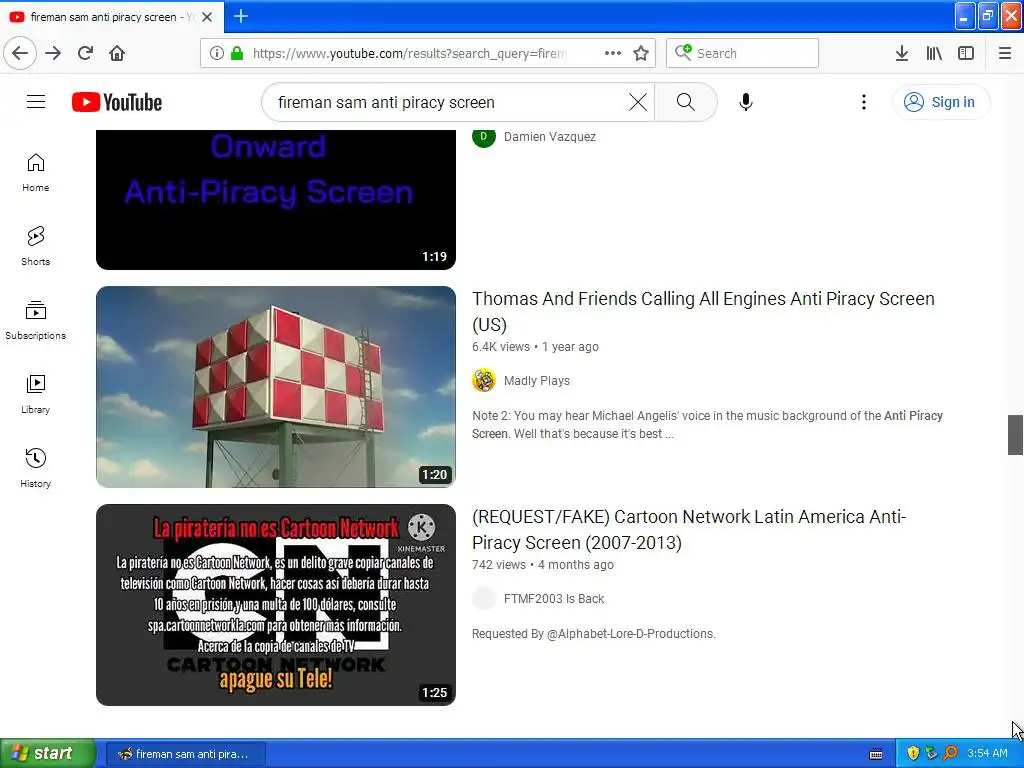
Task: Click inside the Firefox Search box
Action: tap(742, 53)
